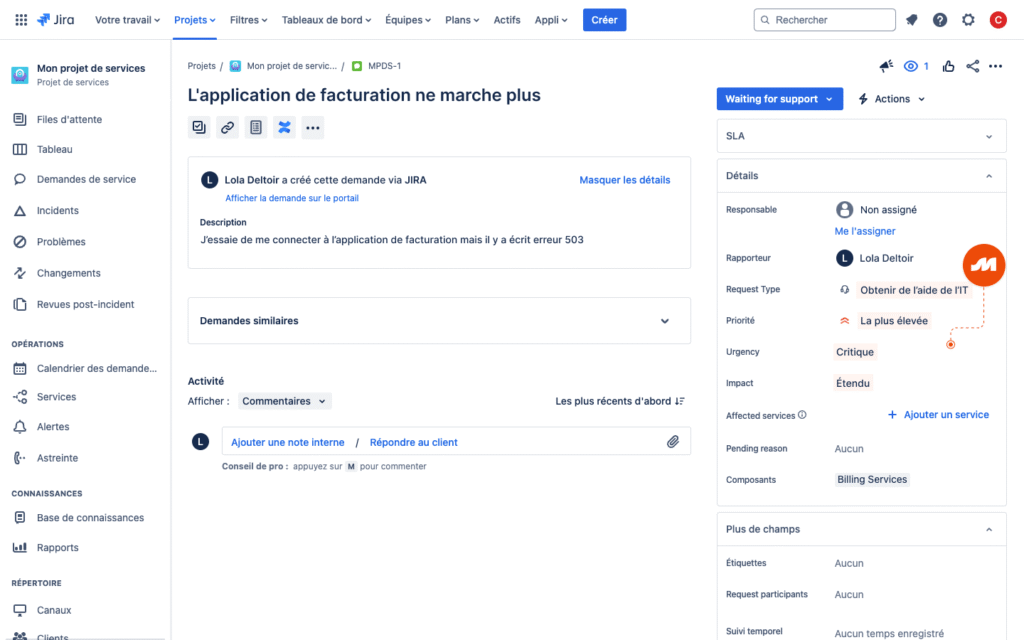Click the megaphone feedback icon above the status
Viewport: 1024px width, 640px height.
tap(885, 65)
